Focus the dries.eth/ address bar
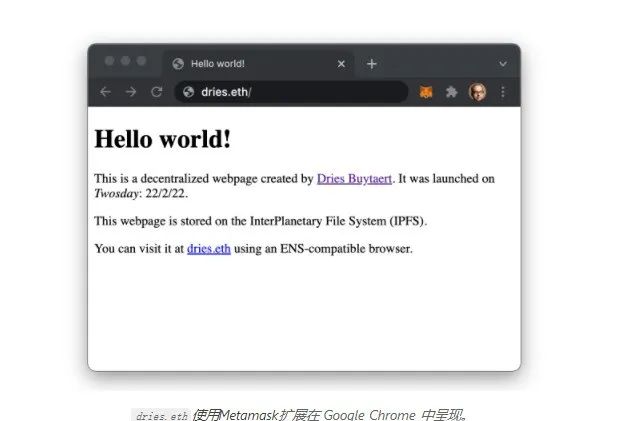 coord(291,92)
